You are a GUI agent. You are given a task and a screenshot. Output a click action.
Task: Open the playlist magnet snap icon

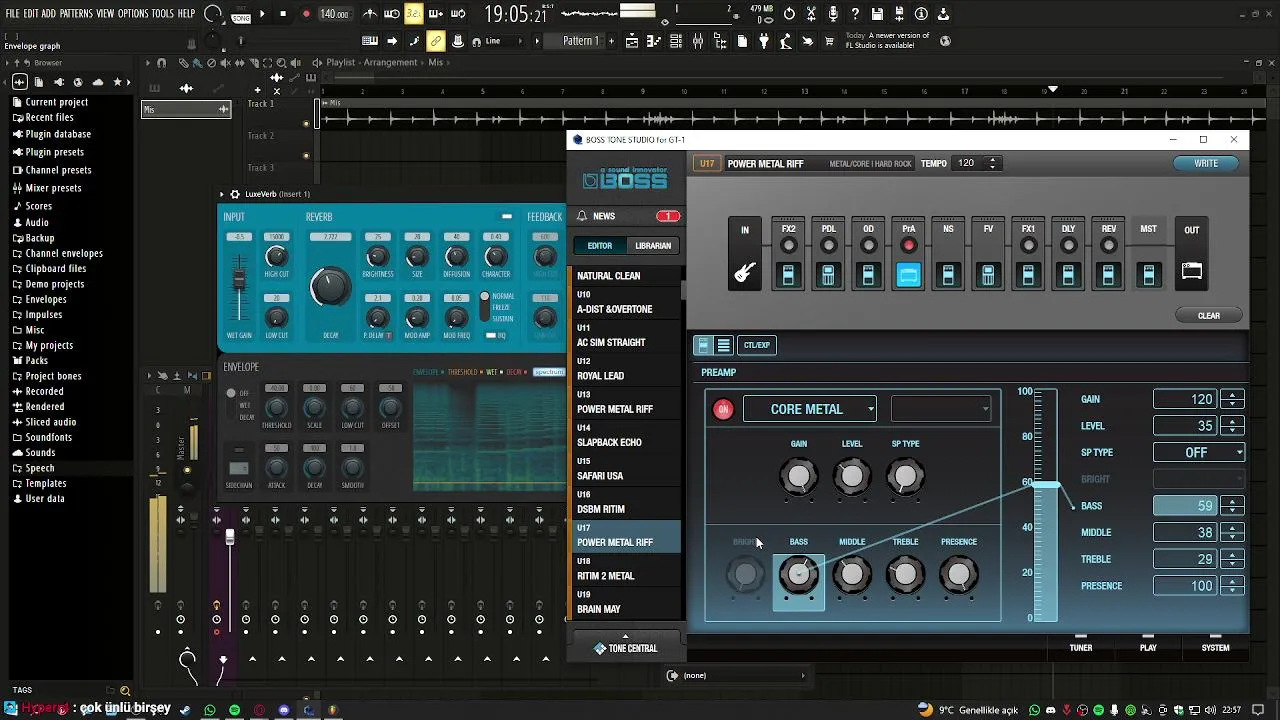point(161,62)
